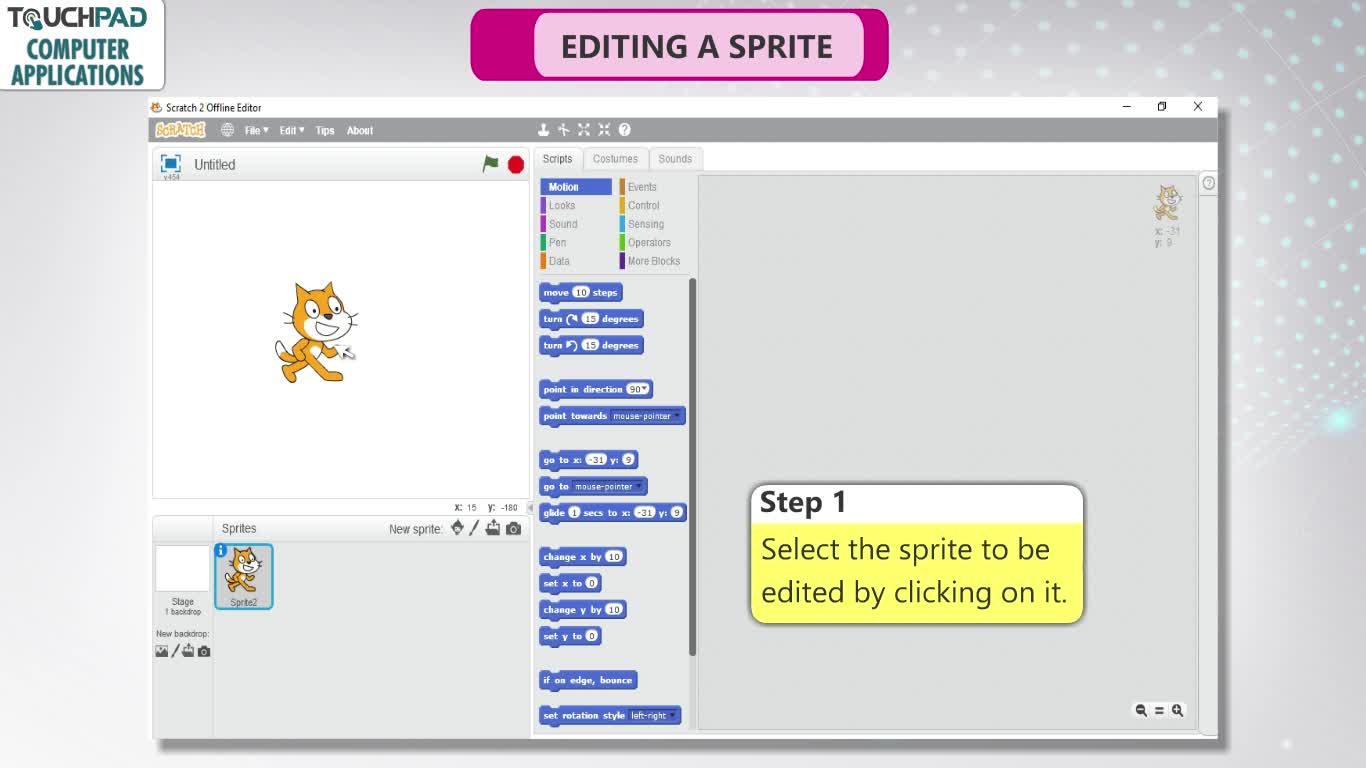Open Sprite2 info button

tap(221, 550)
